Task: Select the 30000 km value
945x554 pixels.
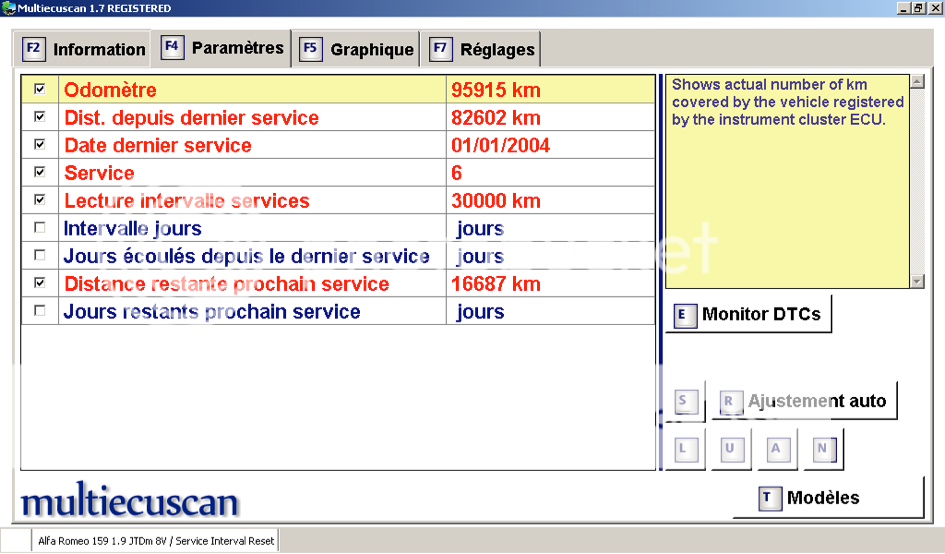Action: coord(495,201)
